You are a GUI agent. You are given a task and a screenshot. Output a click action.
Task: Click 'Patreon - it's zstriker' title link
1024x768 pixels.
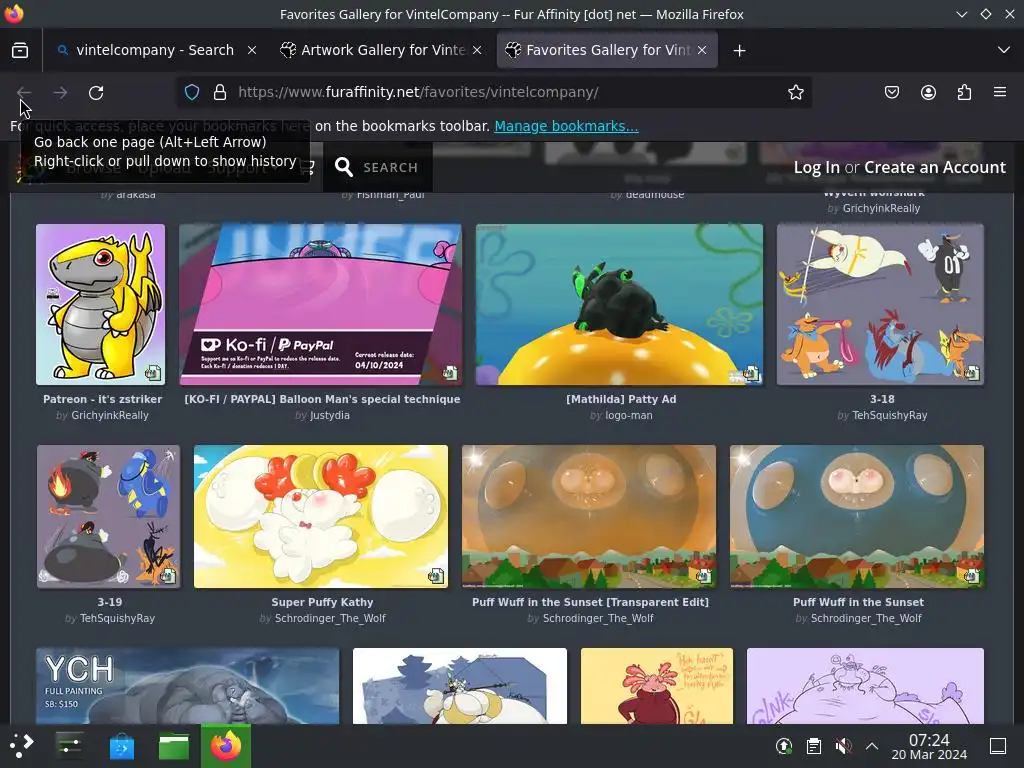103,399
